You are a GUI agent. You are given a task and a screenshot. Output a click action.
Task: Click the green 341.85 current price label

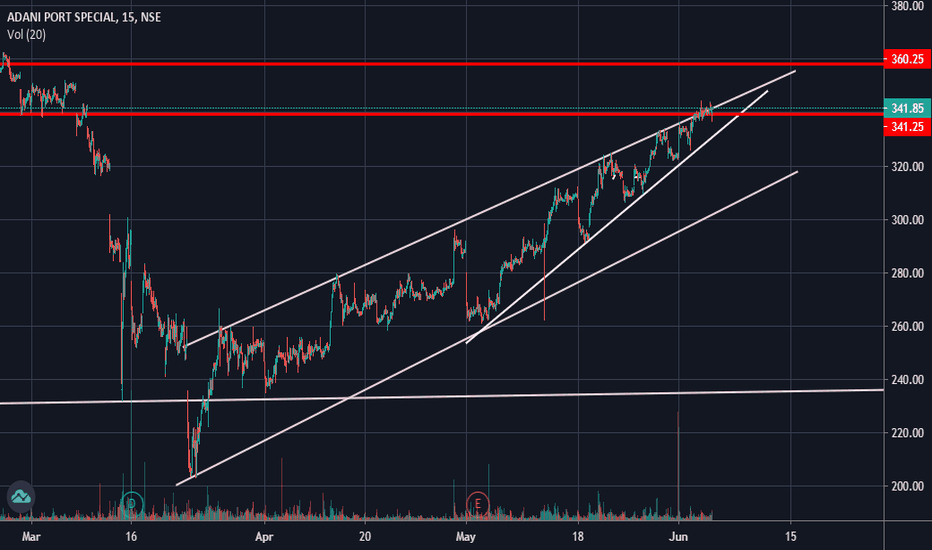(907, 108)
